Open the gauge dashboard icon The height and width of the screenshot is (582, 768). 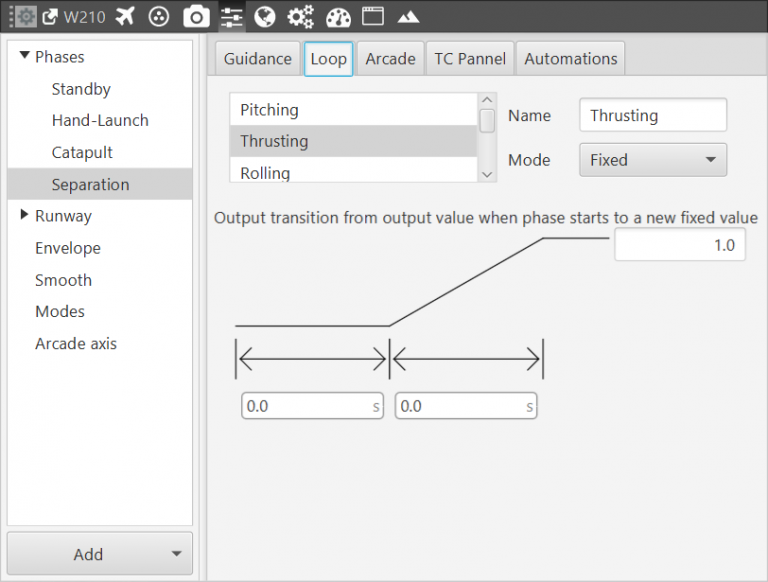pos(338,17)
